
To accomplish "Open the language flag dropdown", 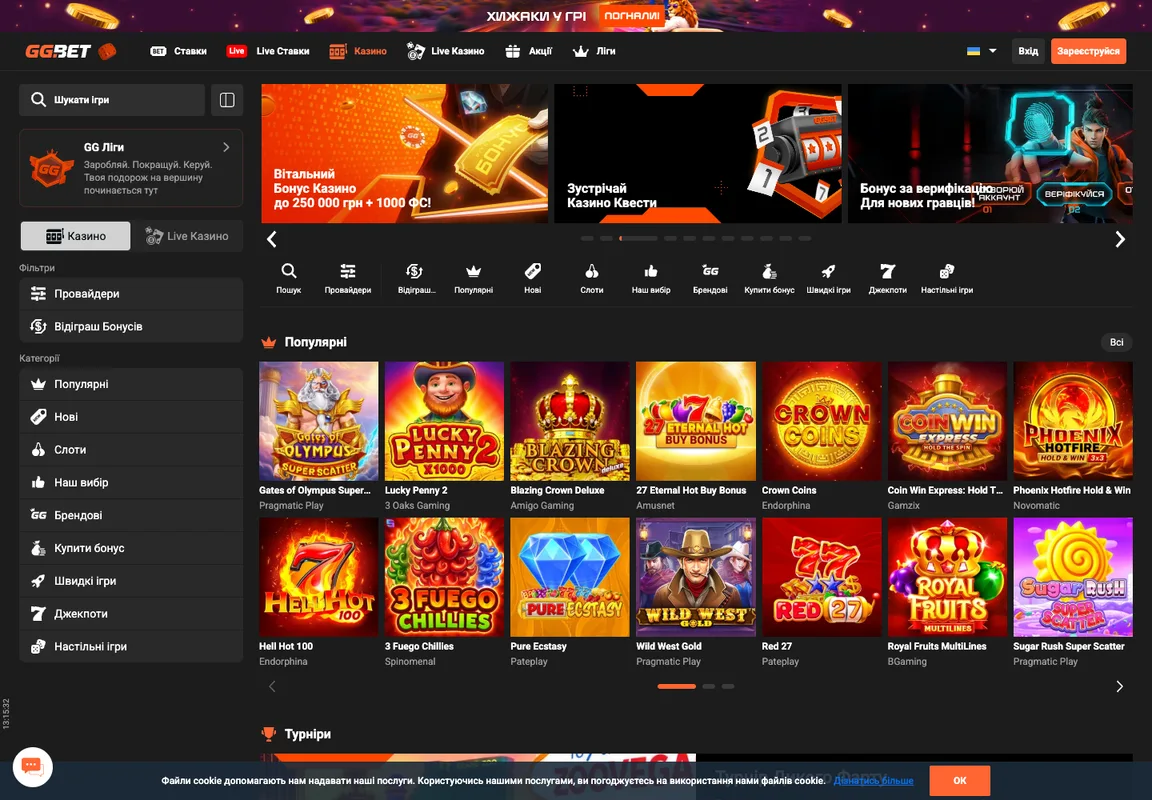I will point(981,51).
